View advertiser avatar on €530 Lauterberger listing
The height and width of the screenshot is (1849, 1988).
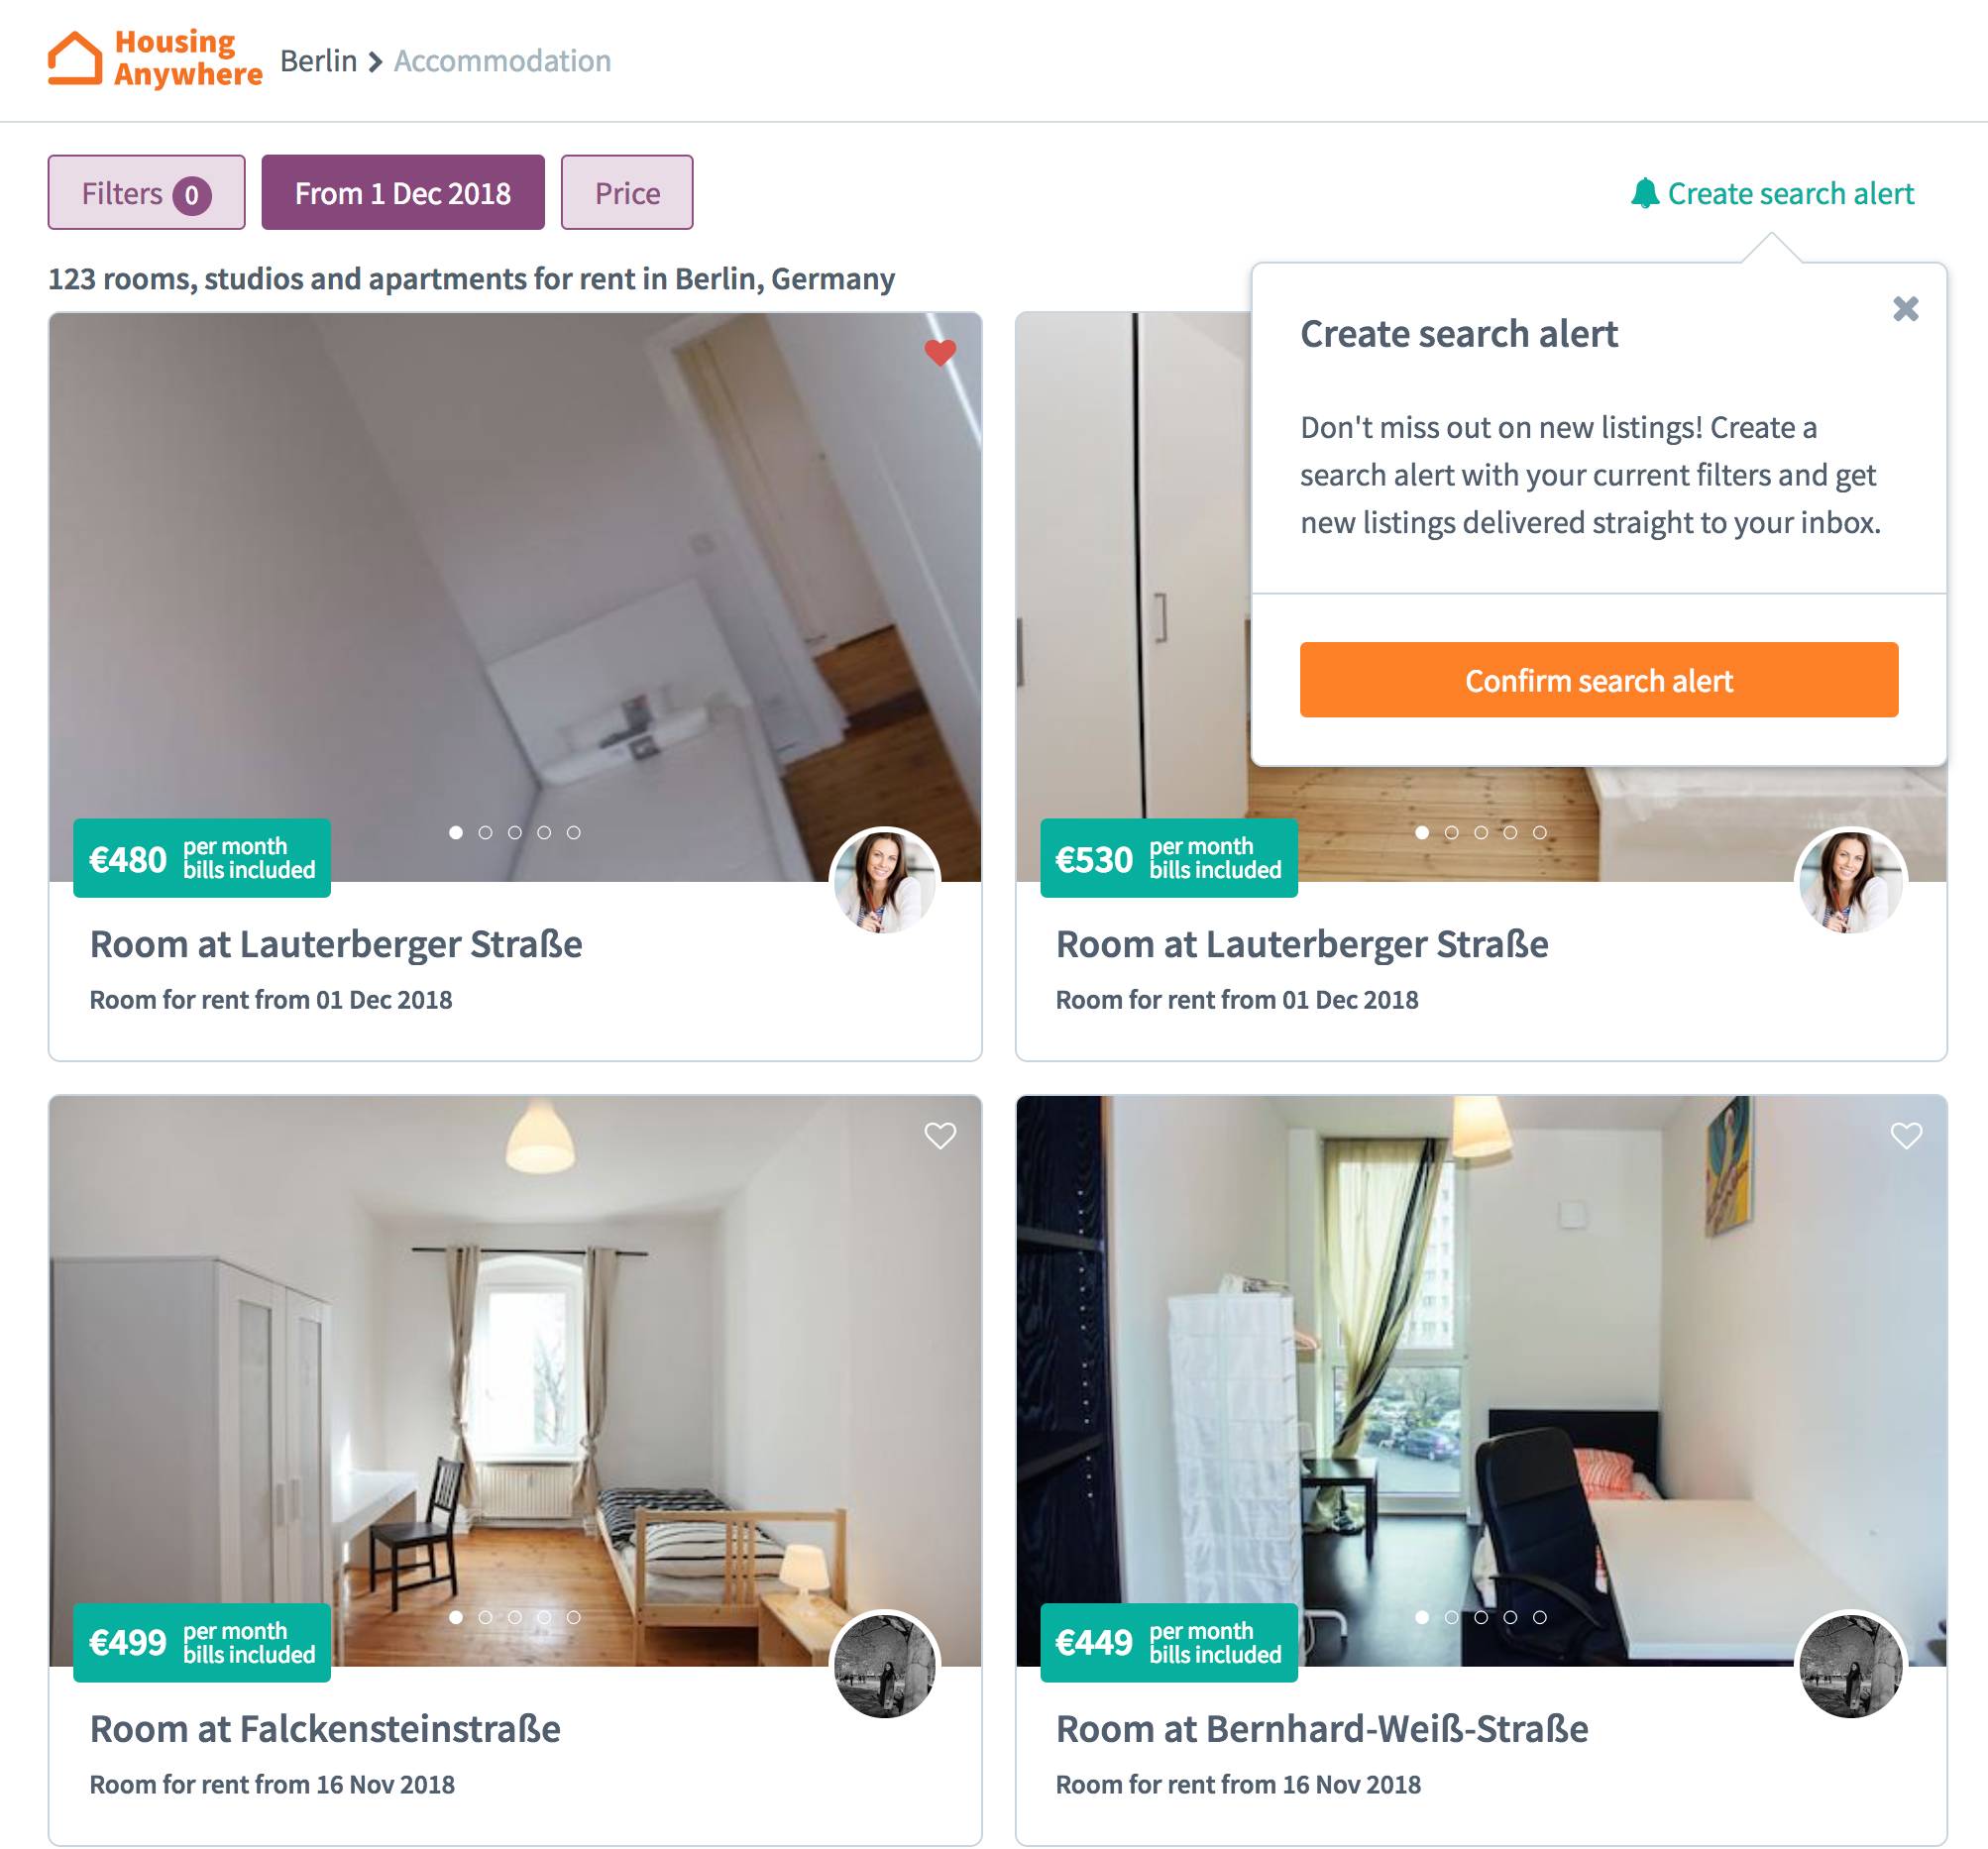(x=1851, y=881)
